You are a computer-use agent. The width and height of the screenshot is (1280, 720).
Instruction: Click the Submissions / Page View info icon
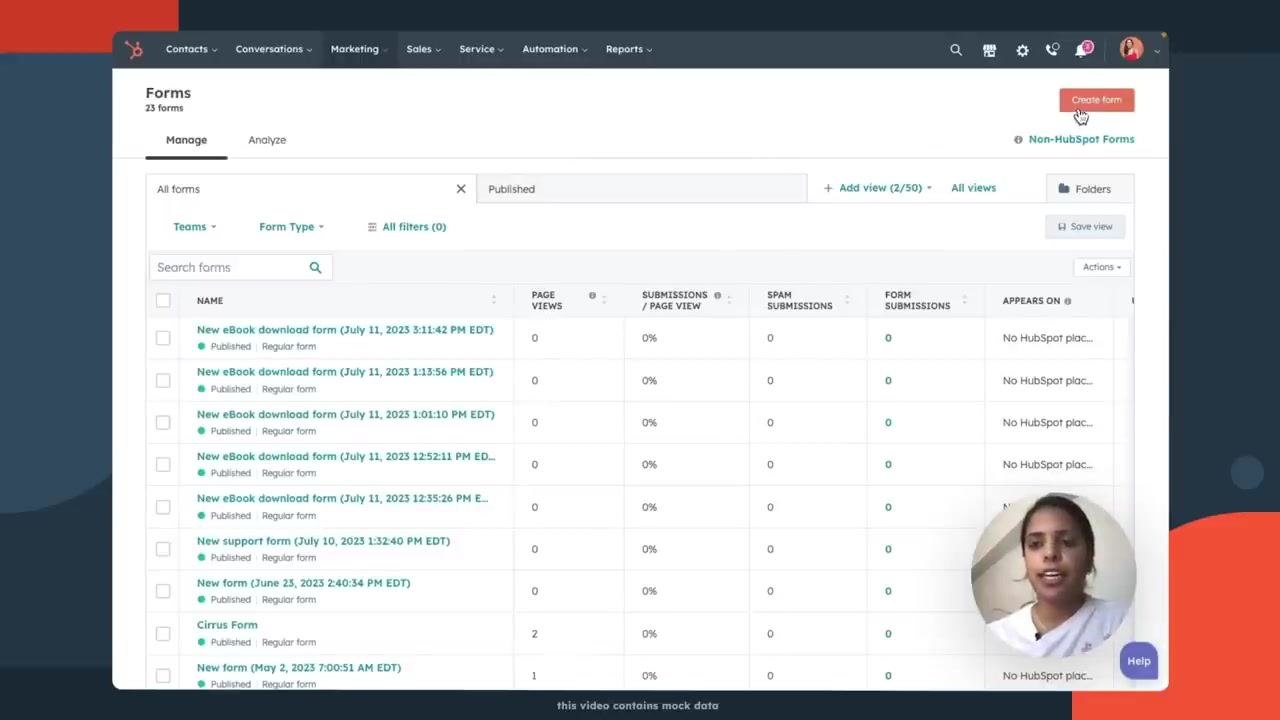(717, 295)
